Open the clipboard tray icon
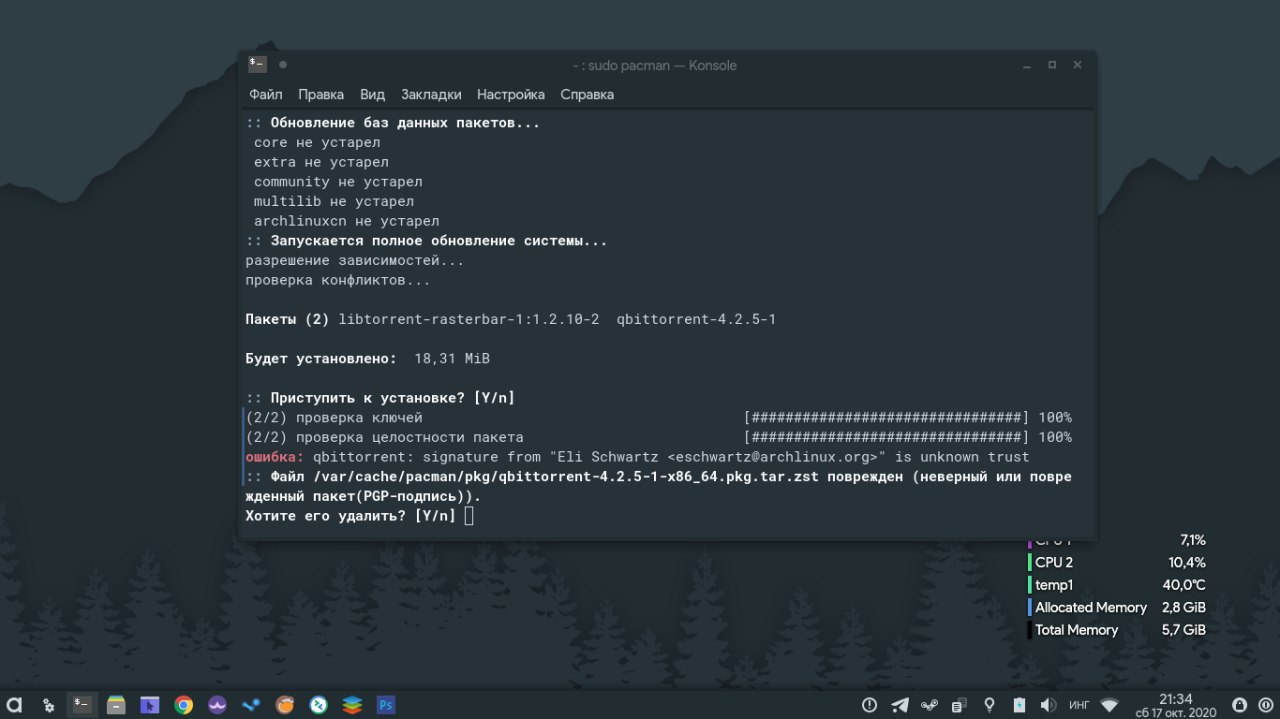The height and width of the screenshot is (719, 1280). tap(959, 705)
